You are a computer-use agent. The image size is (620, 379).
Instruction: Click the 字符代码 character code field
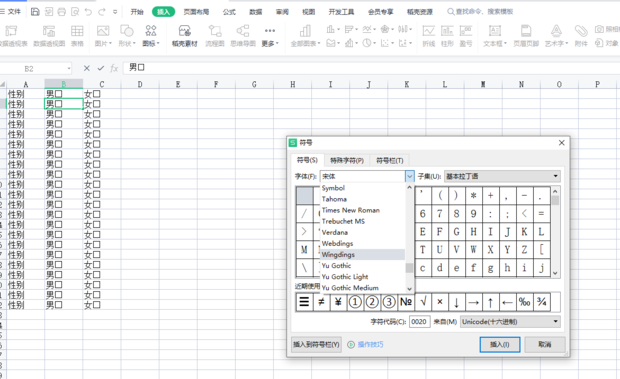(x=420, y=322)
